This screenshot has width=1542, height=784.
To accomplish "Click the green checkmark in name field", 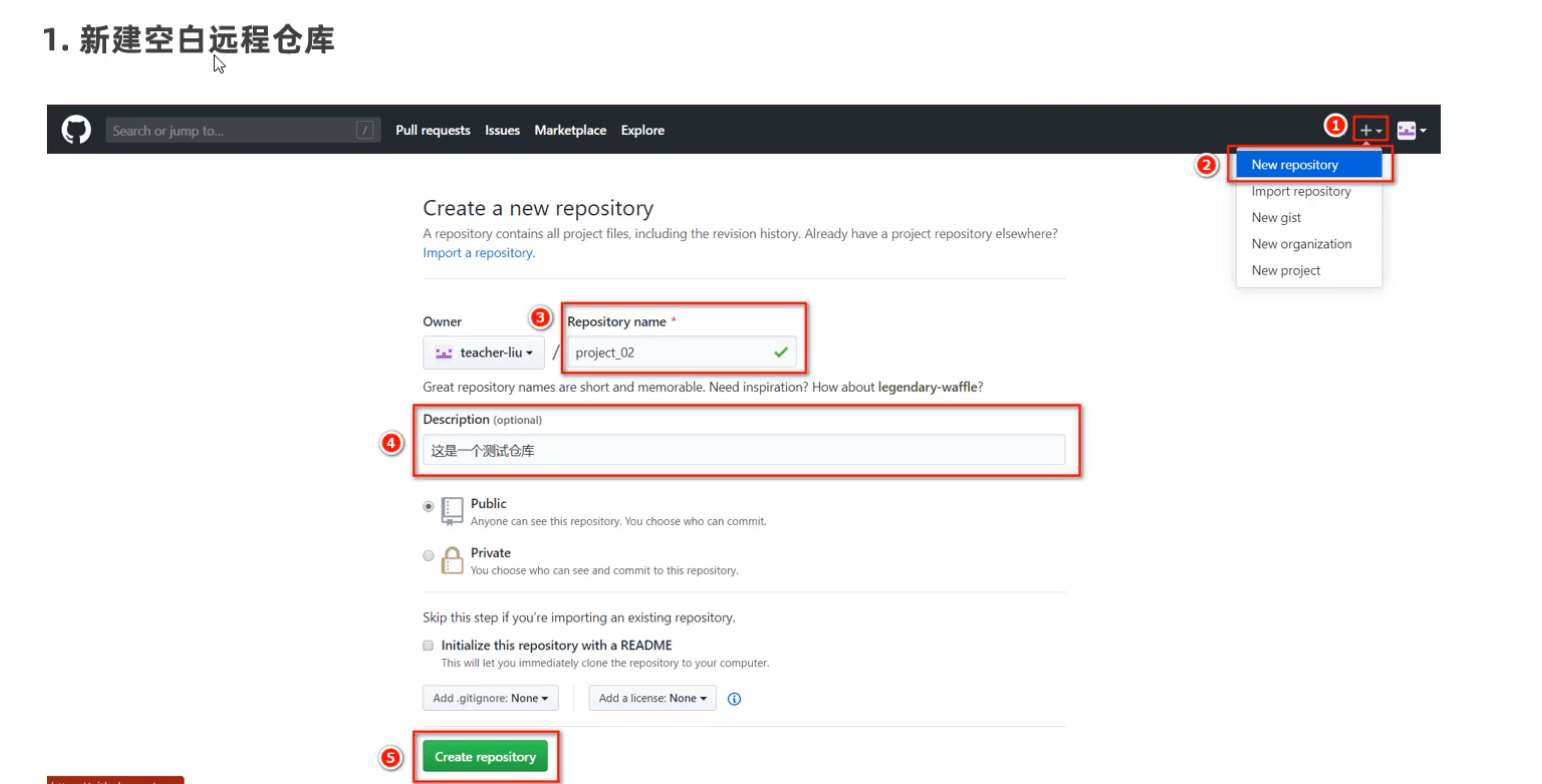I will 780,352.
